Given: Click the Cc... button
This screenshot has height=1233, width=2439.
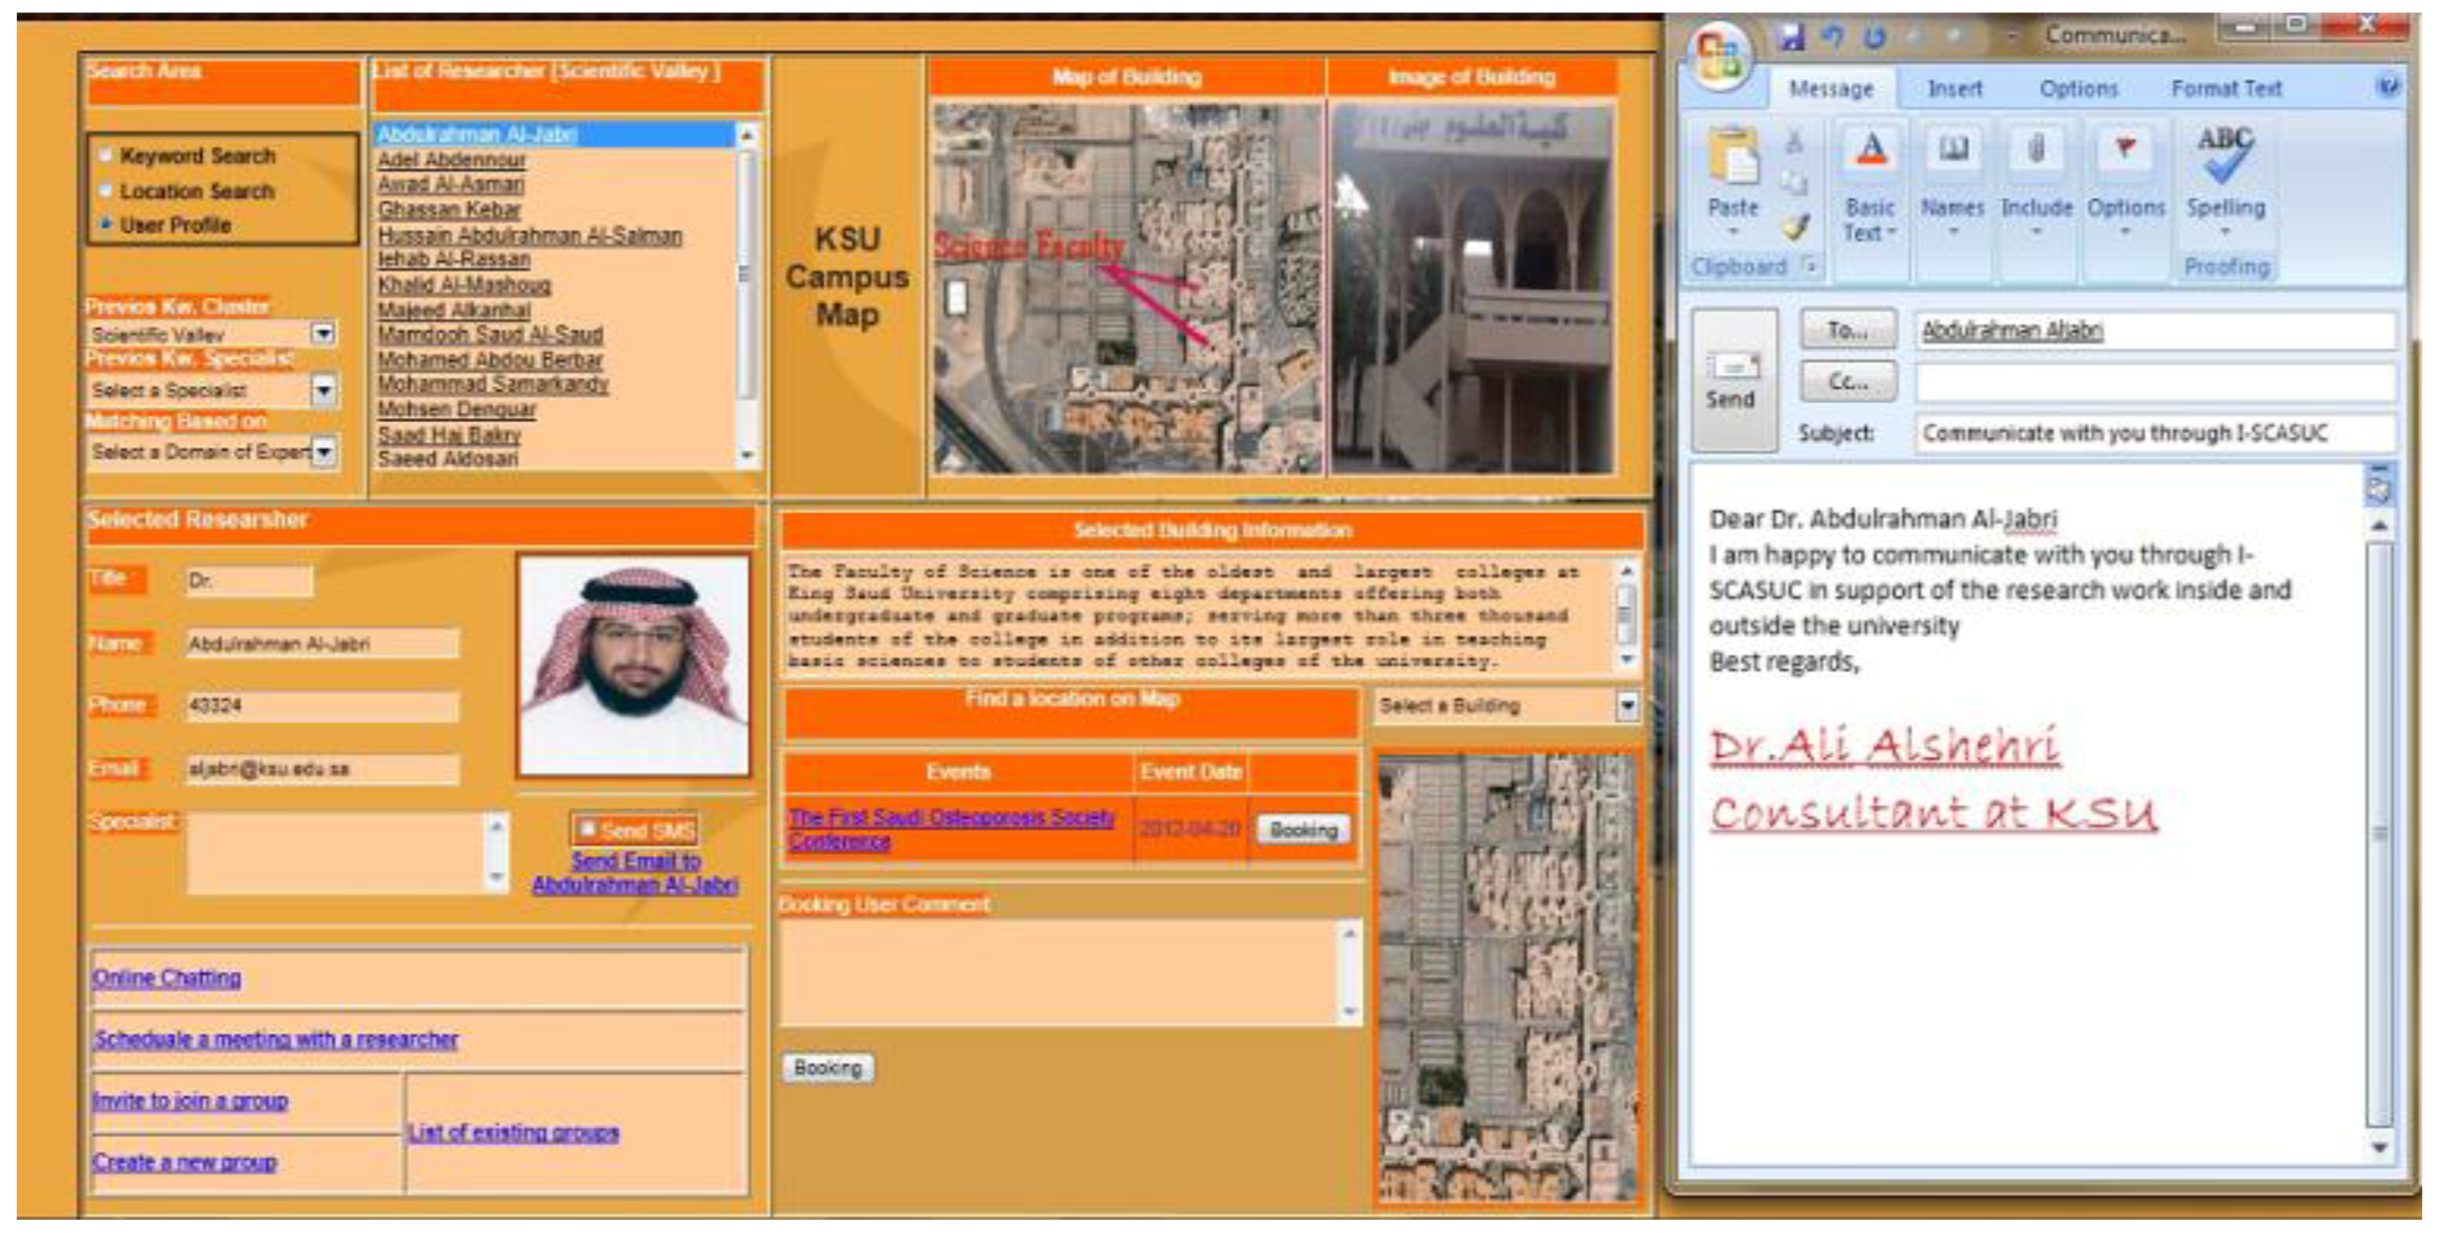Looking at the screenshot, I should 1848,382.
